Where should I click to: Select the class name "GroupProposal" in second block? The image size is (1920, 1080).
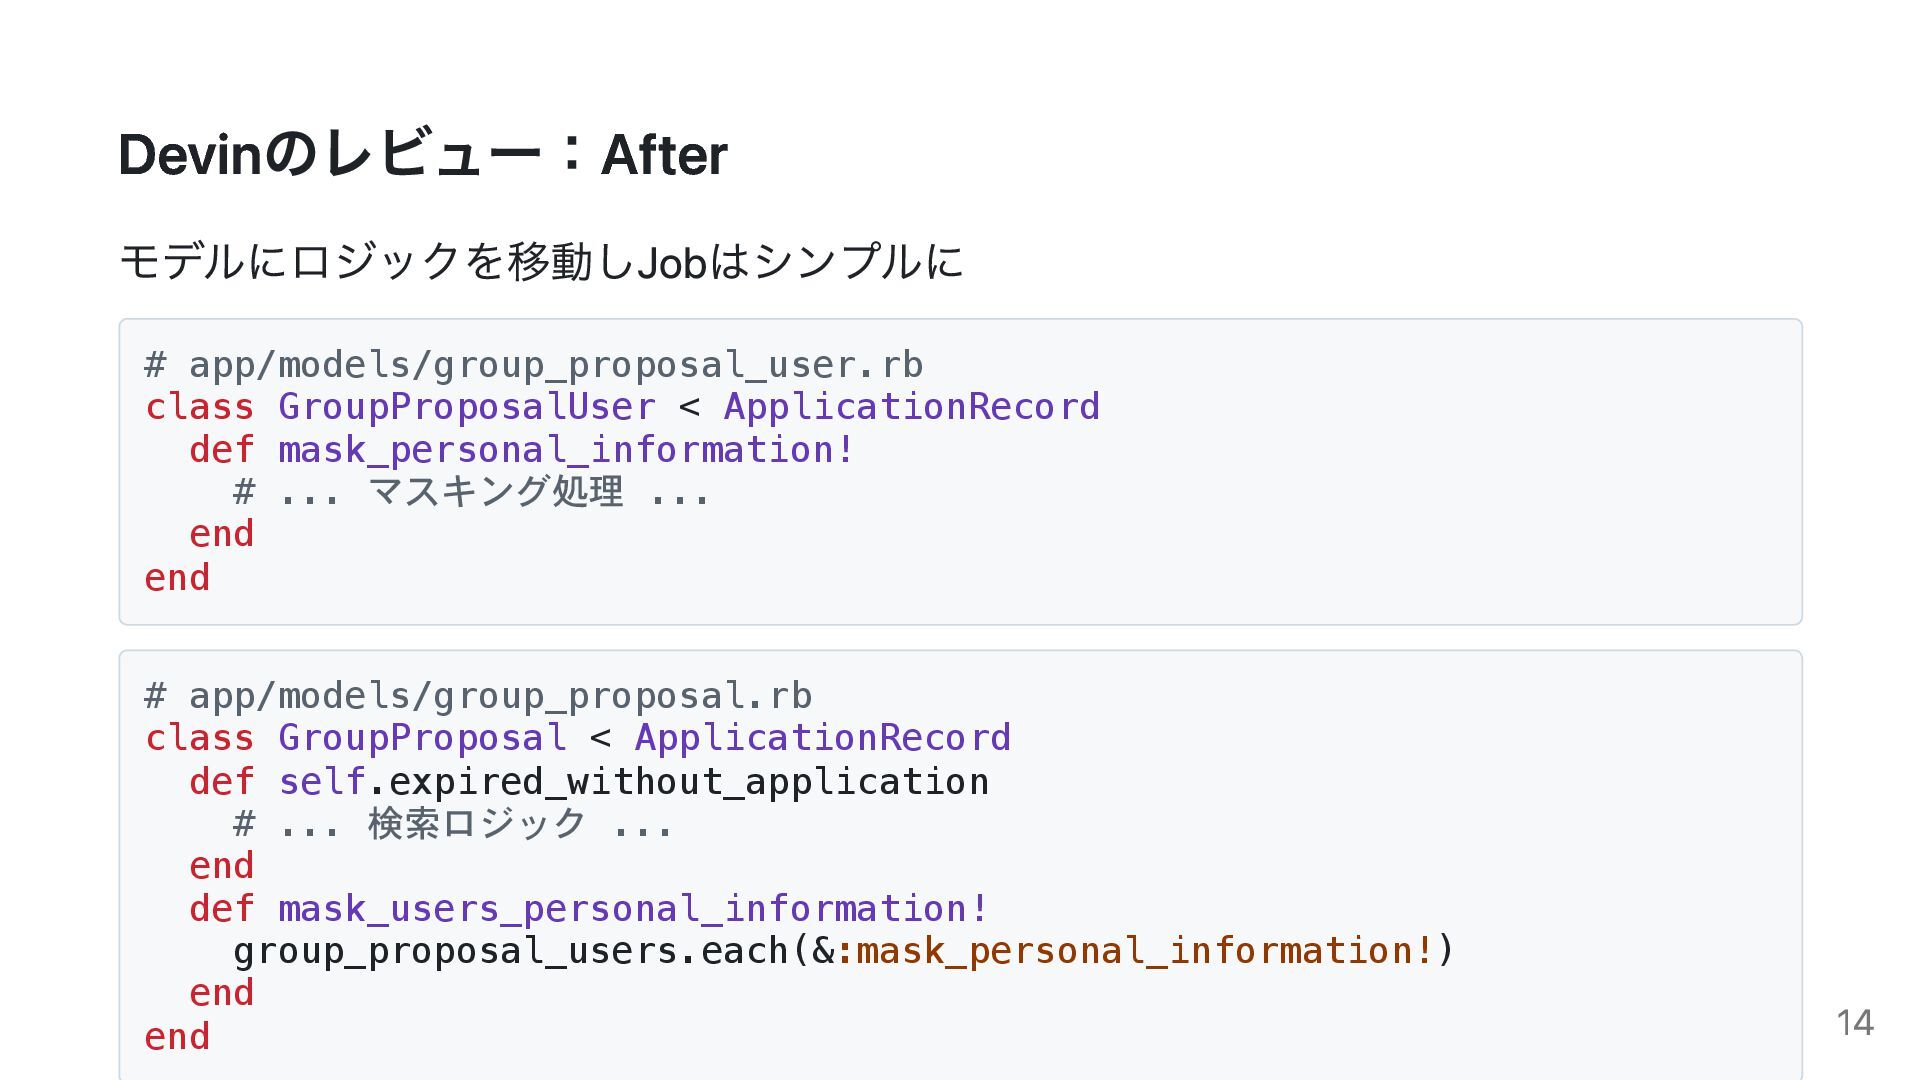422,738
